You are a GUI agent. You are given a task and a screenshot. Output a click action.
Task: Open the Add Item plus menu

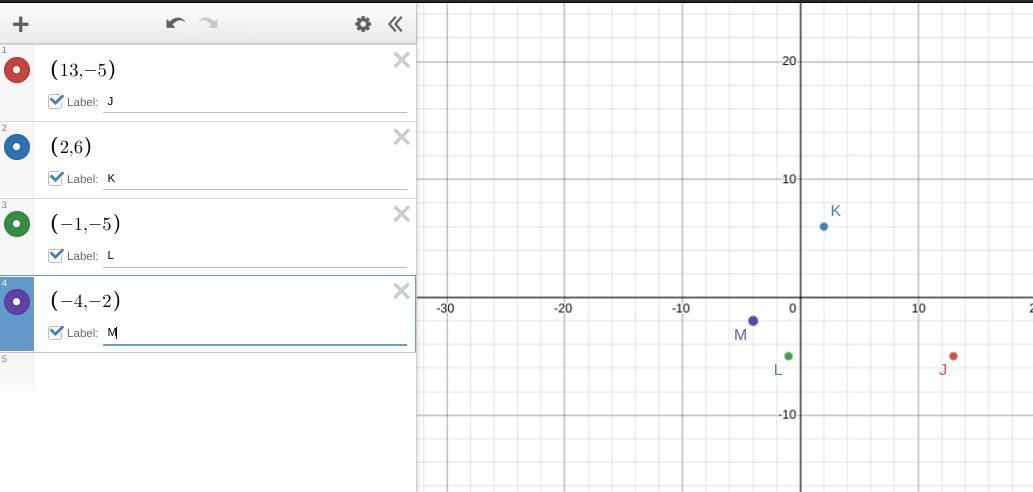(x=20, y=24)
